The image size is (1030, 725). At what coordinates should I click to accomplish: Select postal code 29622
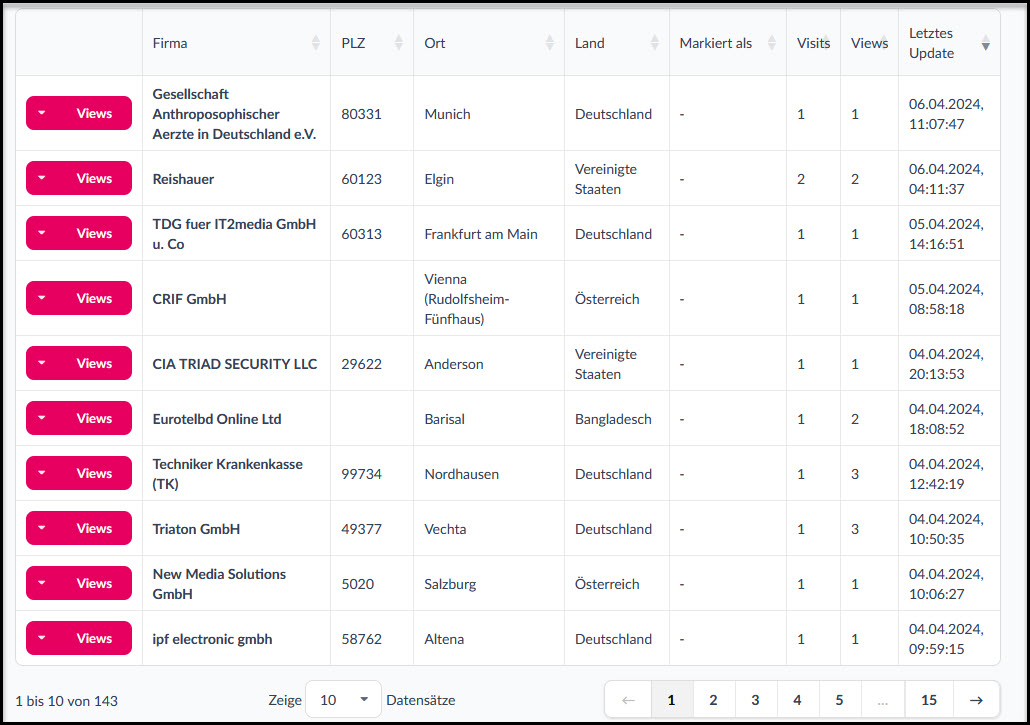(x=361, y=364)
